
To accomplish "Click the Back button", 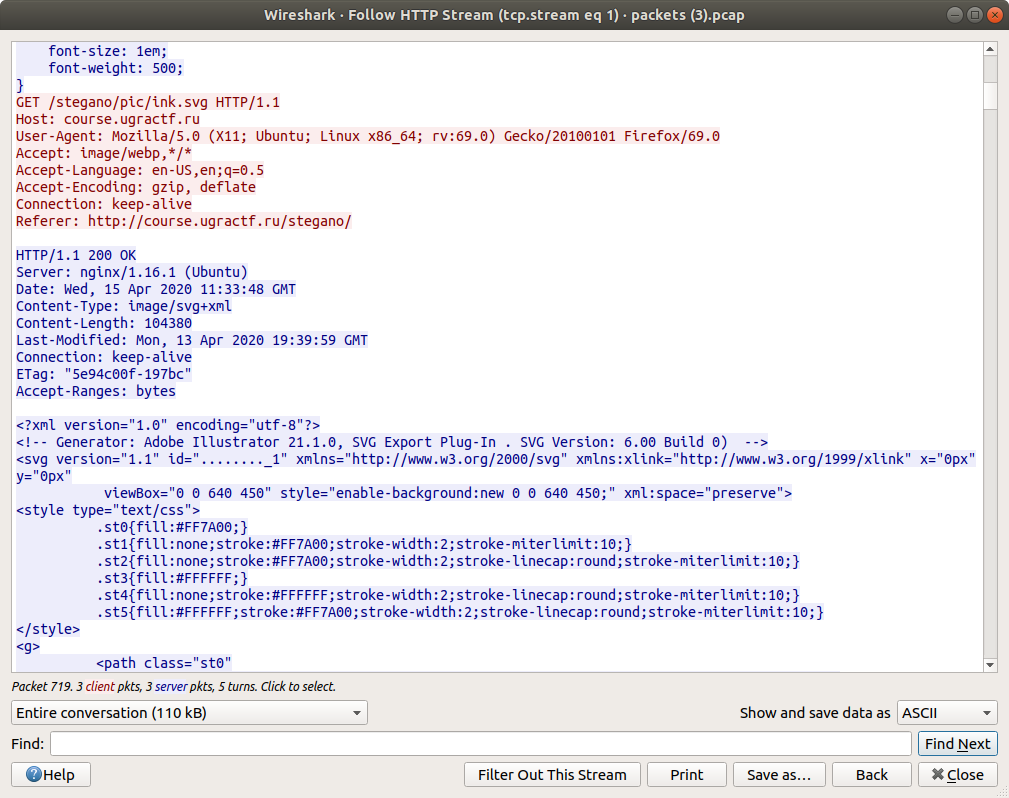I will (871, 774).
